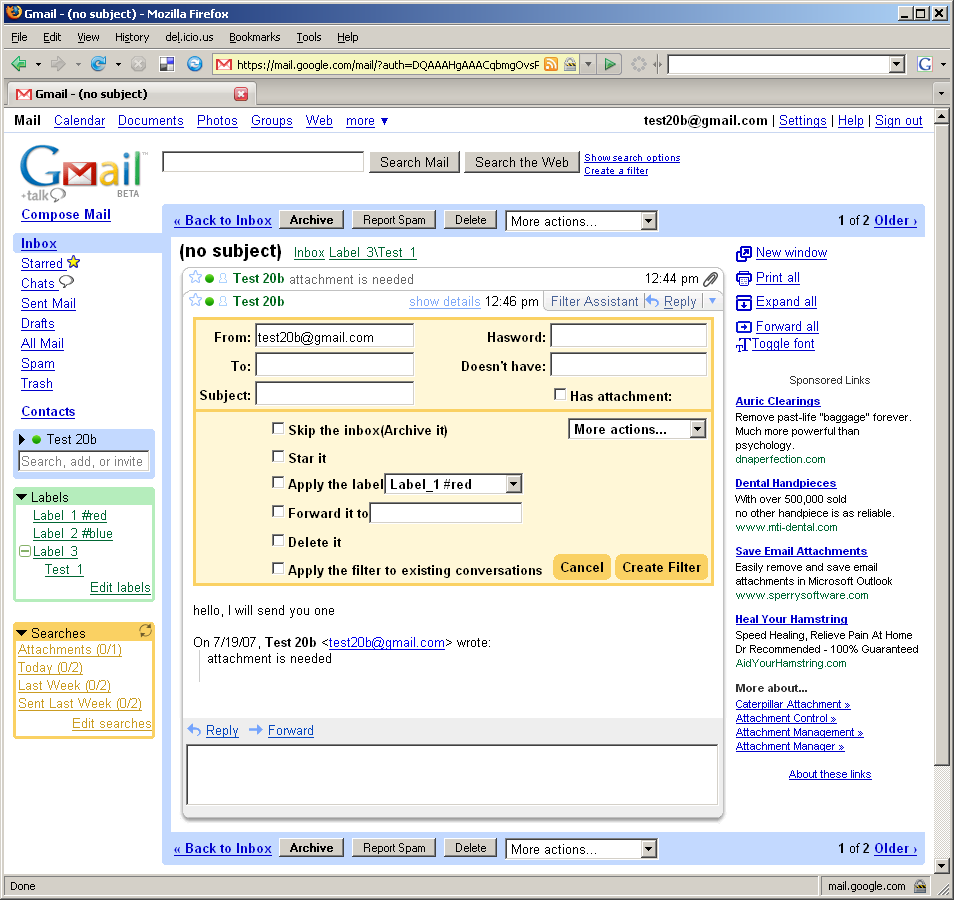Image resolution: width=954 pixels, height=900 pixels.
Task: Open the filter panel More actions dropdown
Action: (x=636, y=429)
